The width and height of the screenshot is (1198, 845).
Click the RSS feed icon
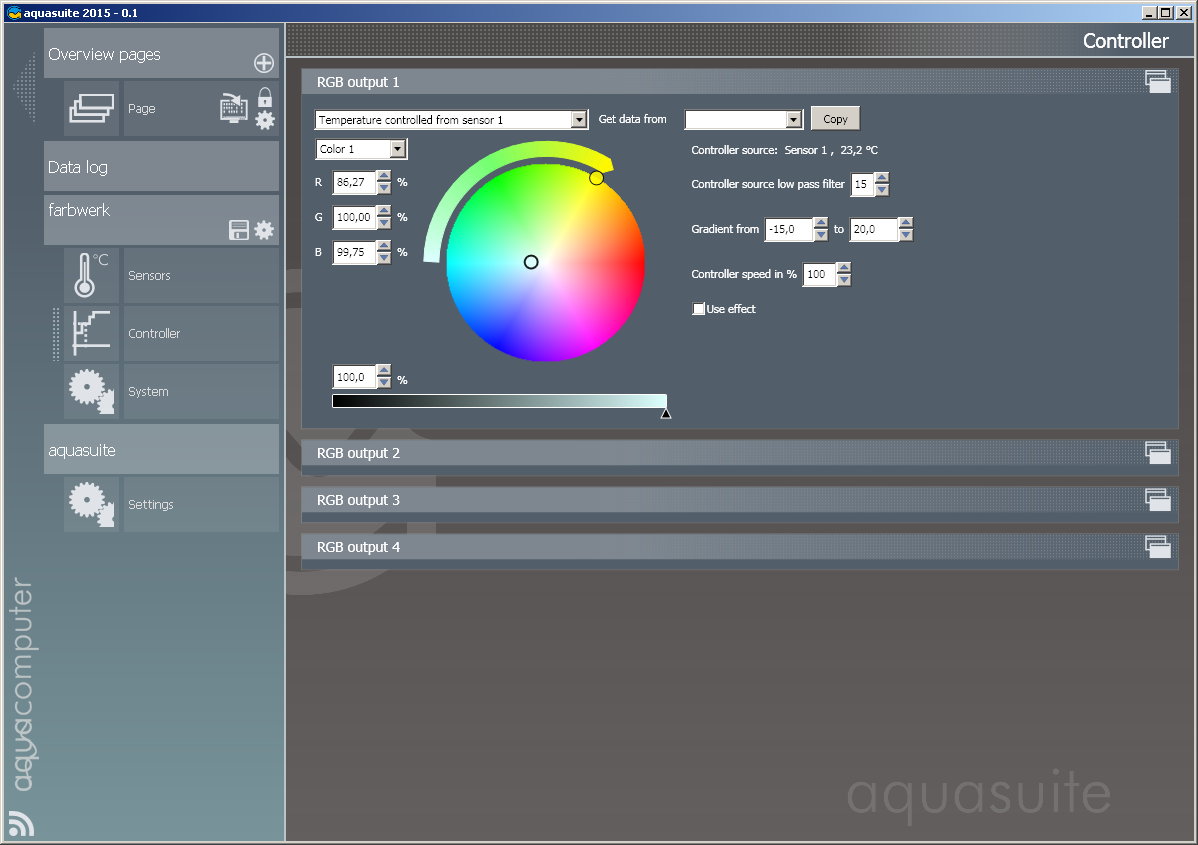pyautogui.click(x=21, y=824)
